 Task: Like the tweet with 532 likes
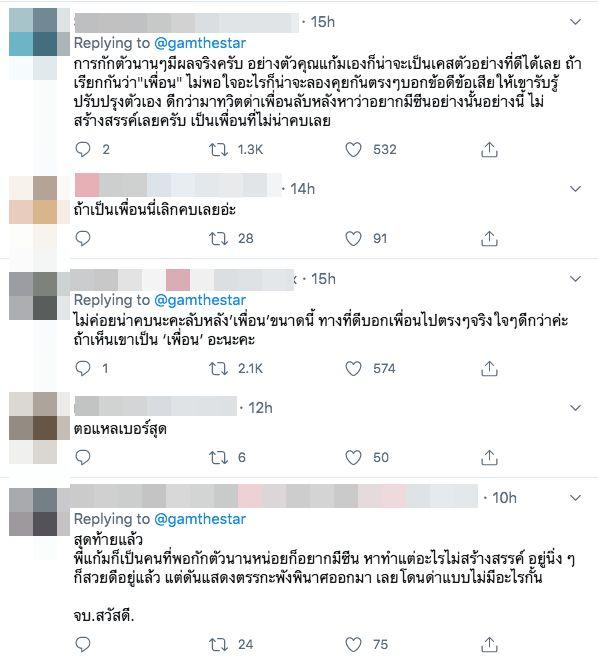click(353, 149)
